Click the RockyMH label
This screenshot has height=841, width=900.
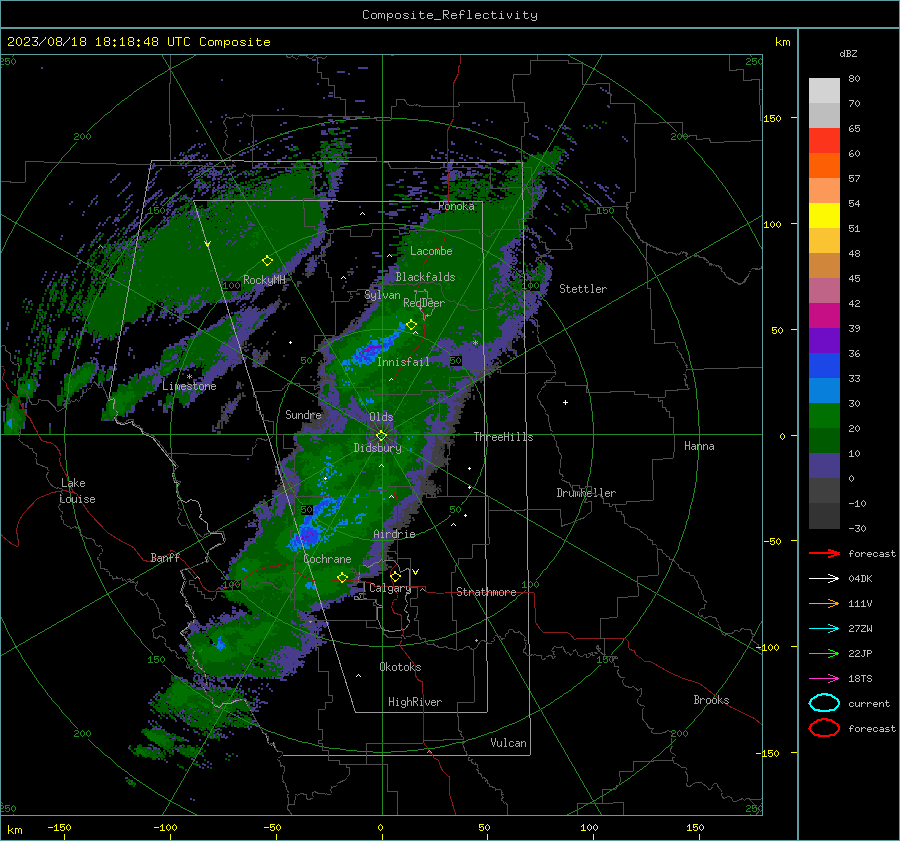pos(264,280)
